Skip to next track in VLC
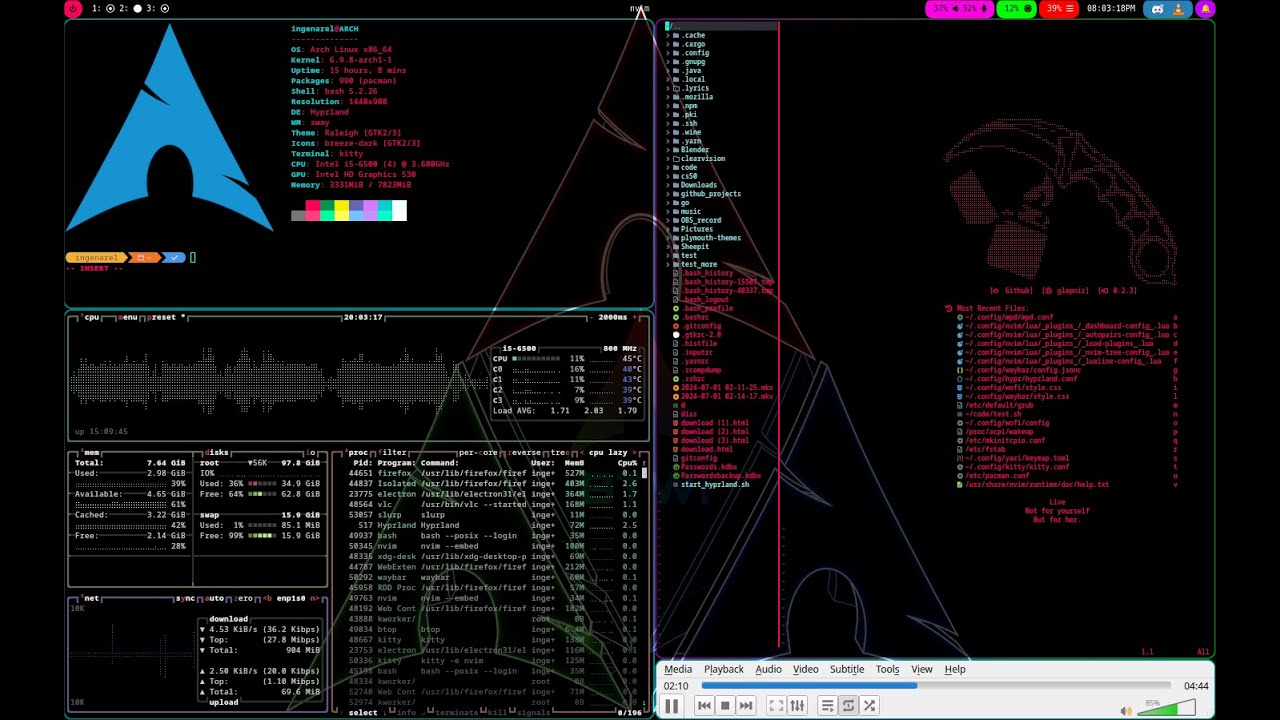1280x720 pixels. coord(746,706)
